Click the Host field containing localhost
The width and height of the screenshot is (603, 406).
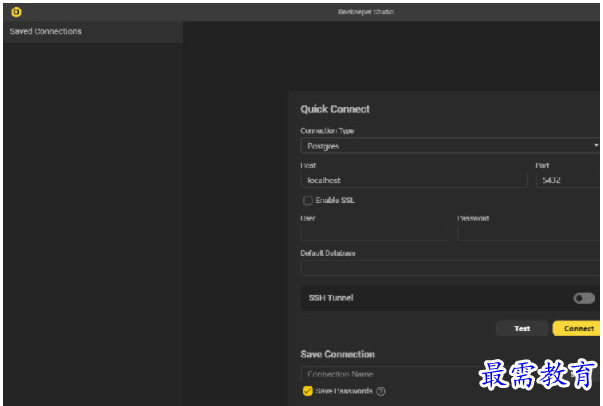point(414,180)
